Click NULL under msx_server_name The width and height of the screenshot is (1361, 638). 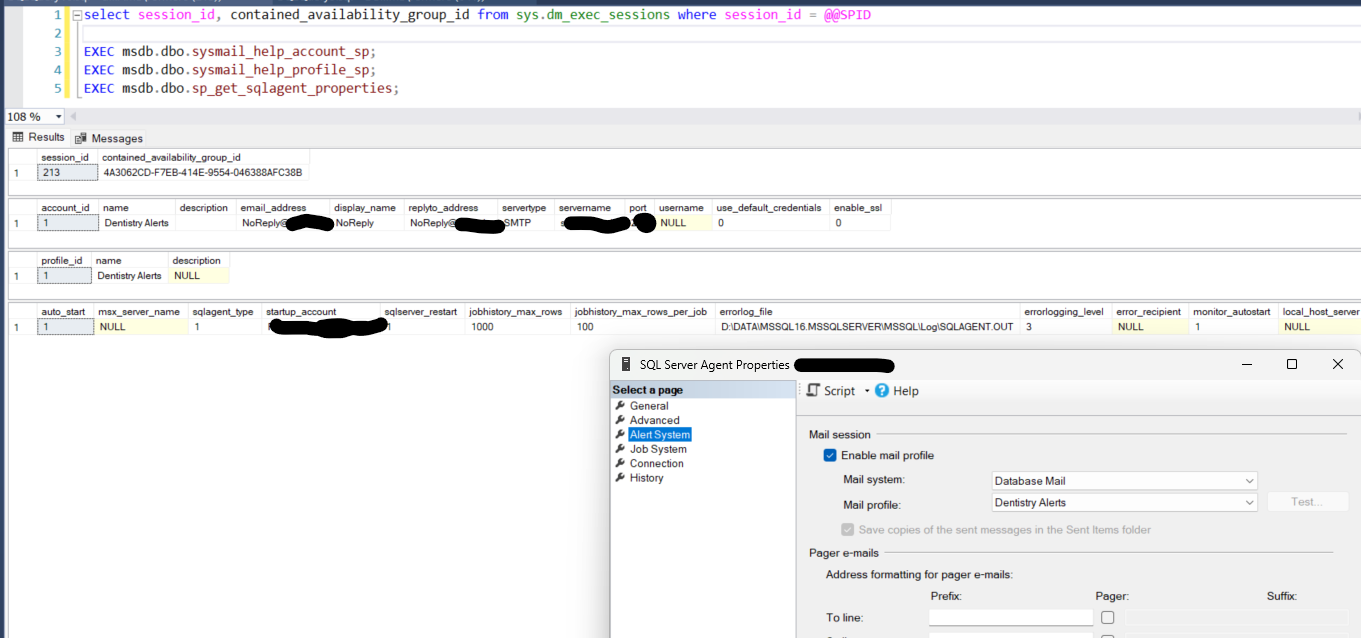click(142, 327)
